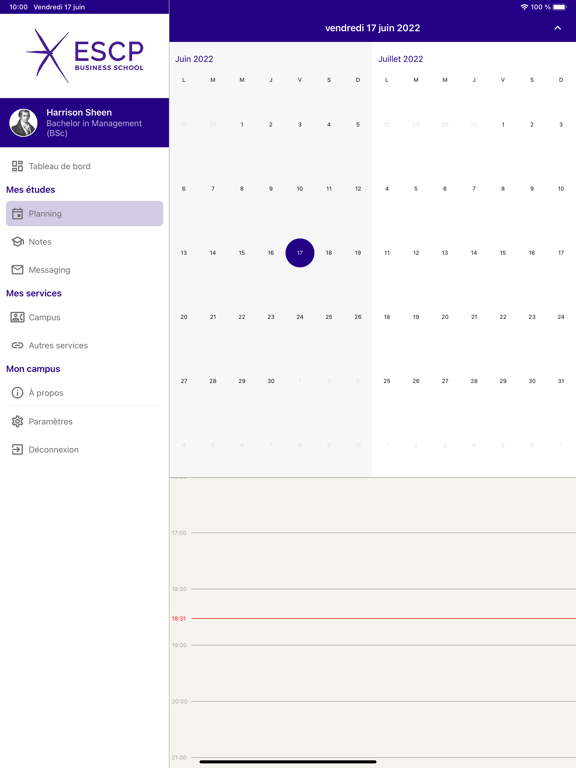Tap Harrison Sheen profile name
This screenshot has height=768, width=576.
[79, 113]
